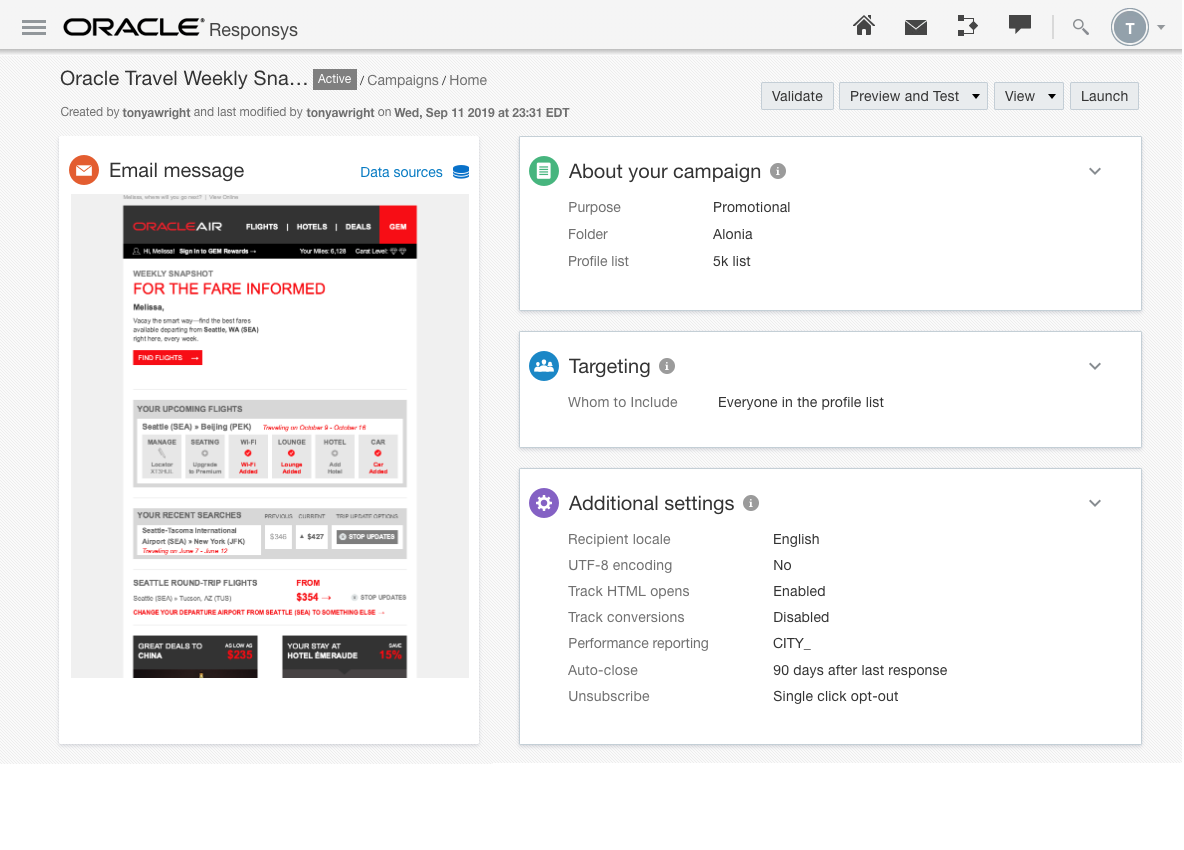This screenshot has width=1184, height=850.
Task: Click the blue Targeting people icon
Action: pyautogui.click(x=544, y=366)
